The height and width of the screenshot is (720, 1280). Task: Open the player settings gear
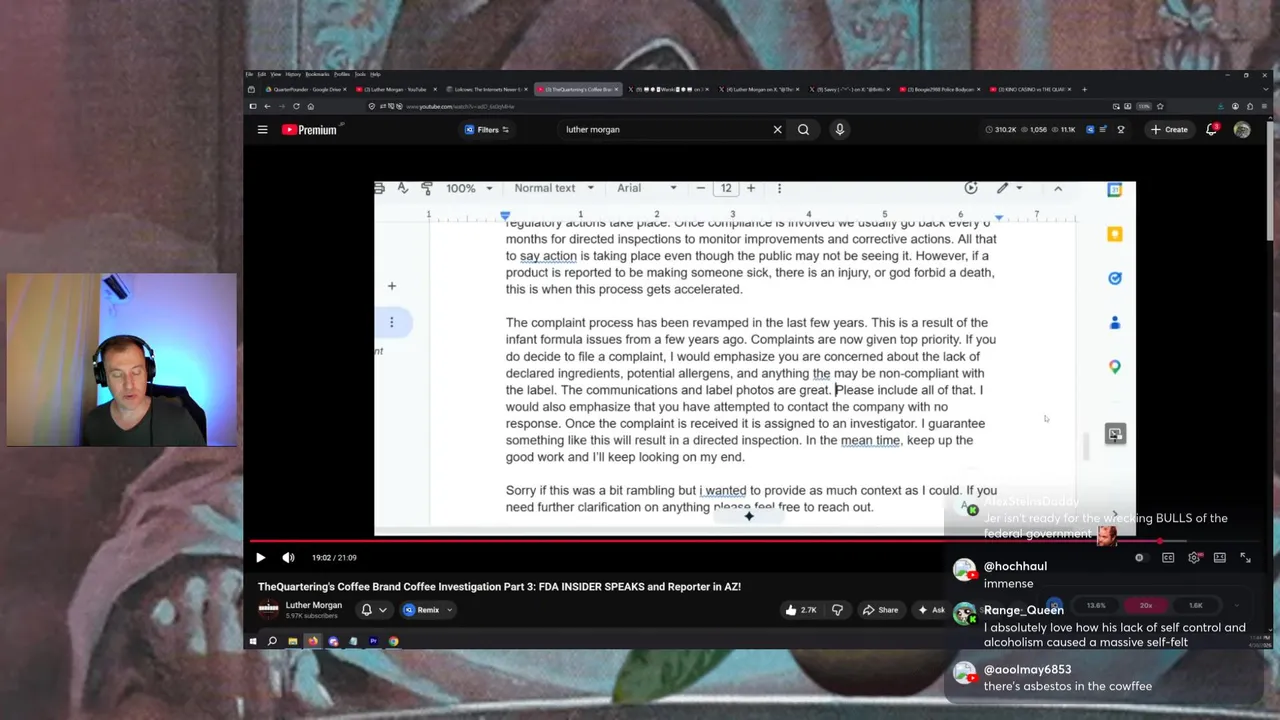click(x=1194, y=558)
